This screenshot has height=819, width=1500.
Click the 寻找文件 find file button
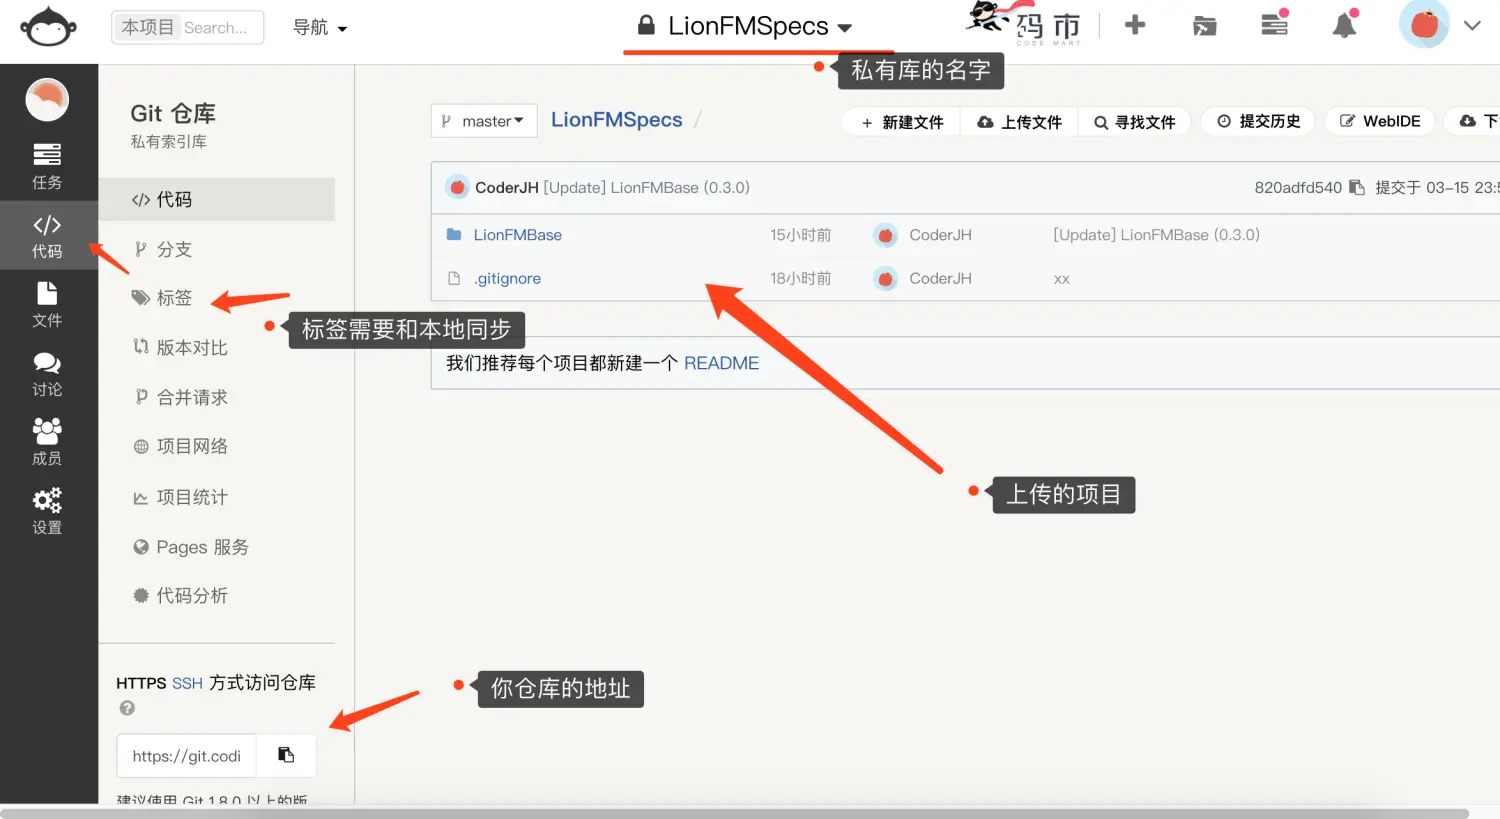coord(1134,122)
